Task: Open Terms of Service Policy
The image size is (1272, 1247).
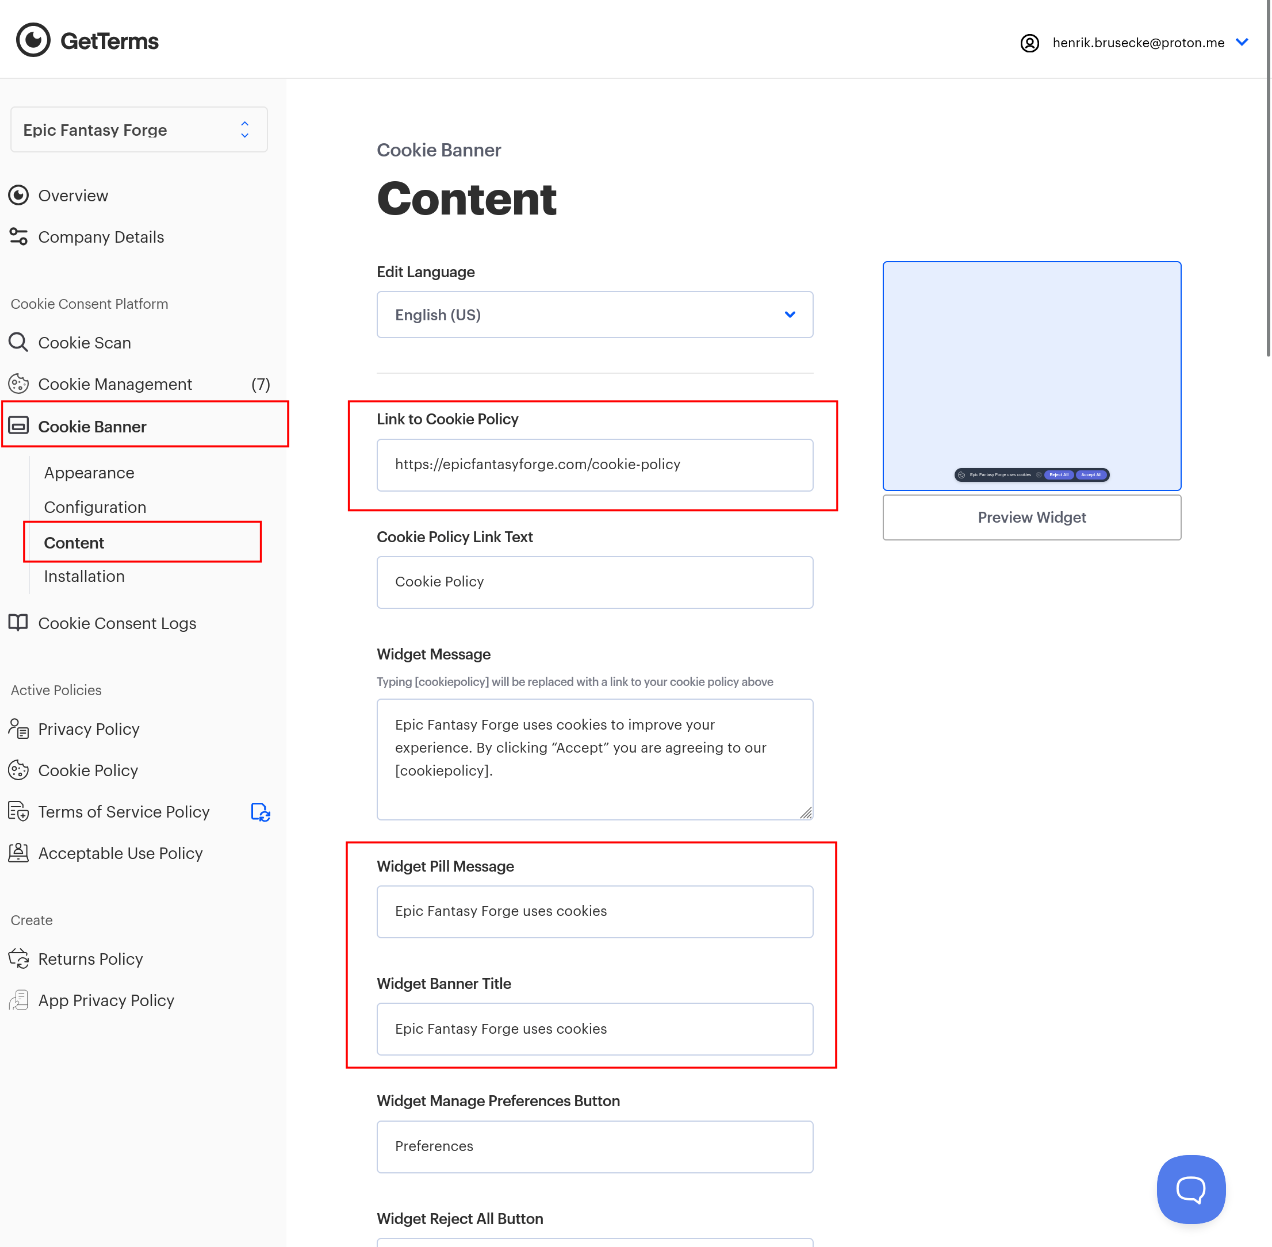Action: (x=124, y=812)
